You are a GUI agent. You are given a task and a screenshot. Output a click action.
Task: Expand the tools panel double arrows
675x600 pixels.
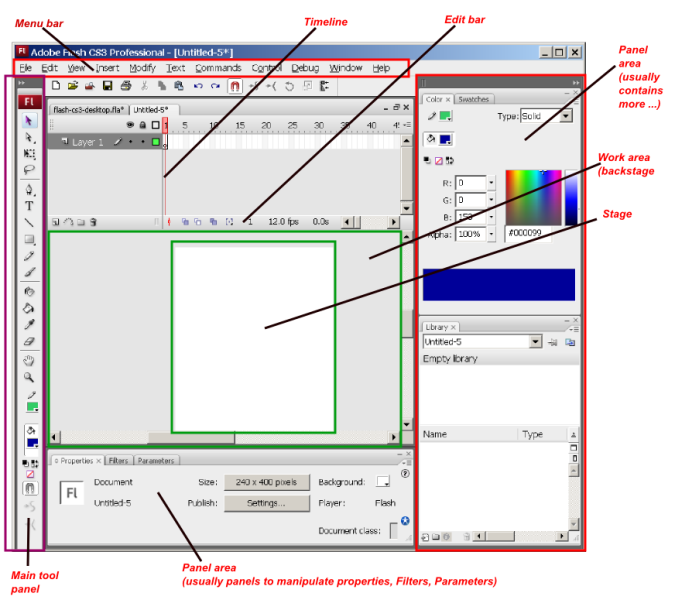(22, 83)
